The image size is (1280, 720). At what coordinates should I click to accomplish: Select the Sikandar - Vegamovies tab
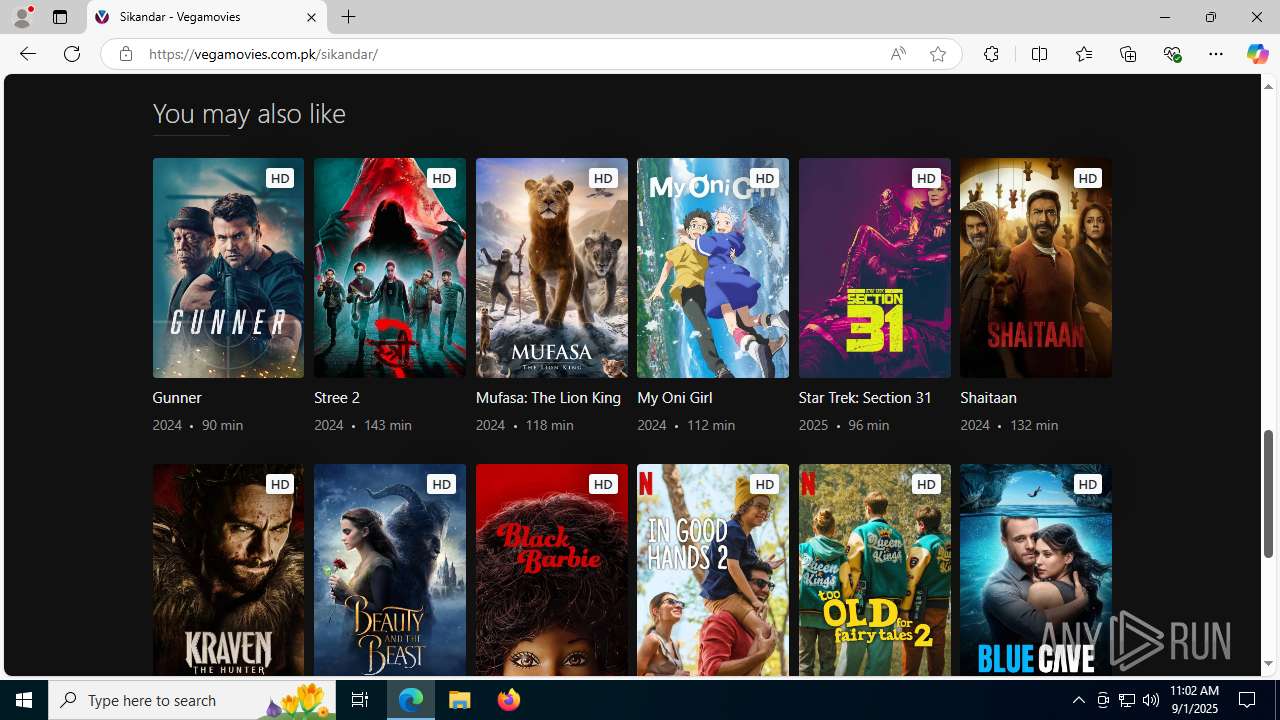click(206, 17)
